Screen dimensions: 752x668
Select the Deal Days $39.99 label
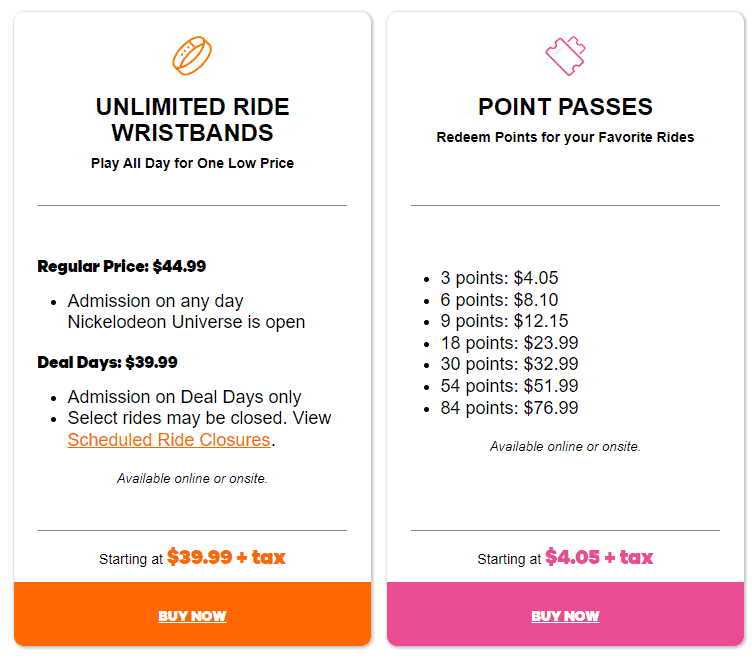[107, 362]
